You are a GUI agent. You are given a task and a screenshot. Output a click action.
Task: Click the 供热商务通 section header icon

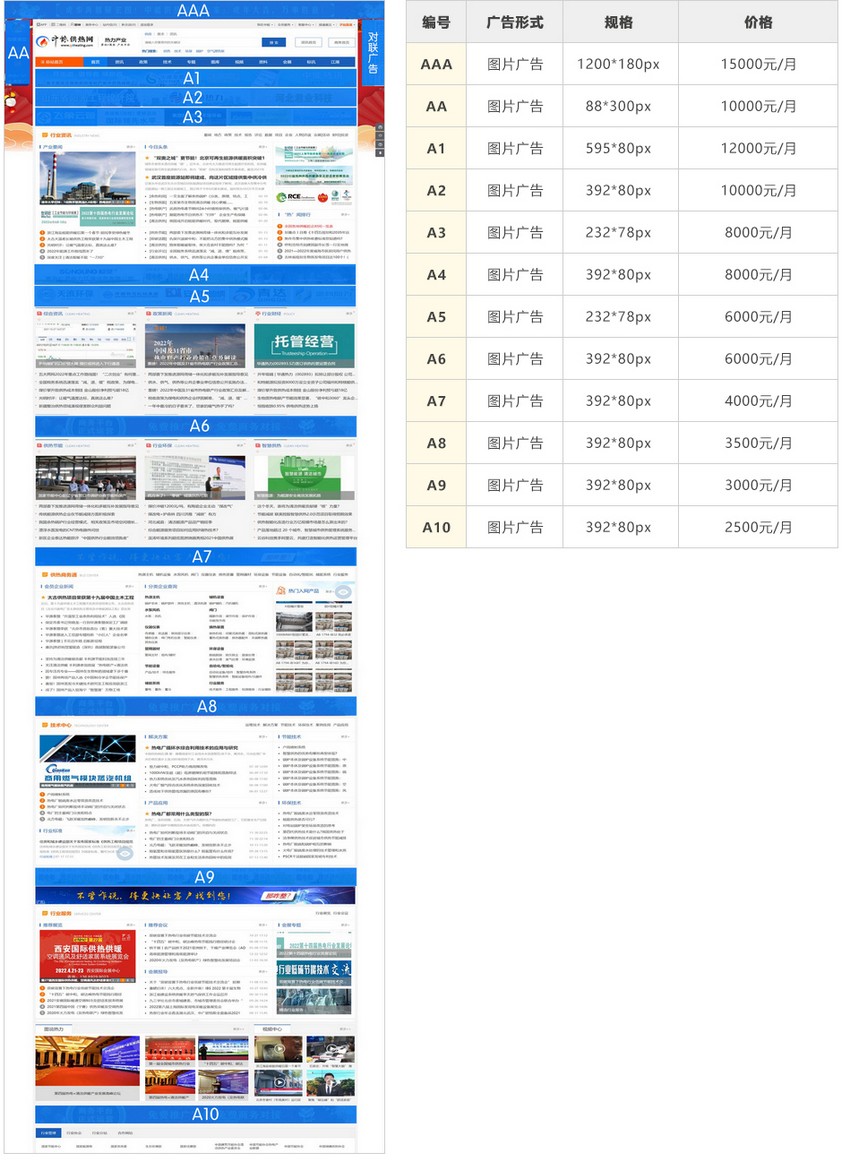(x=46, y=574)
